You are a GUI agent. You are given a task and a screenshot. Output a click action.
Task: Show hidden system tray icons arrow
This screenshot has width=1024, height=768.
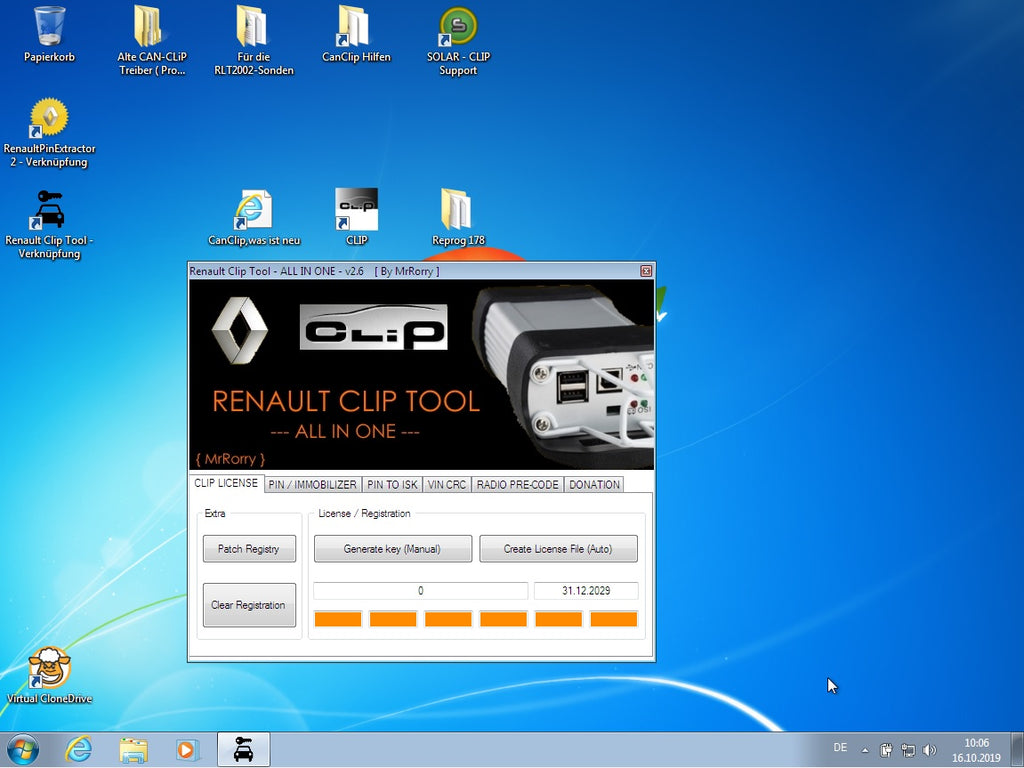point(865,749)
